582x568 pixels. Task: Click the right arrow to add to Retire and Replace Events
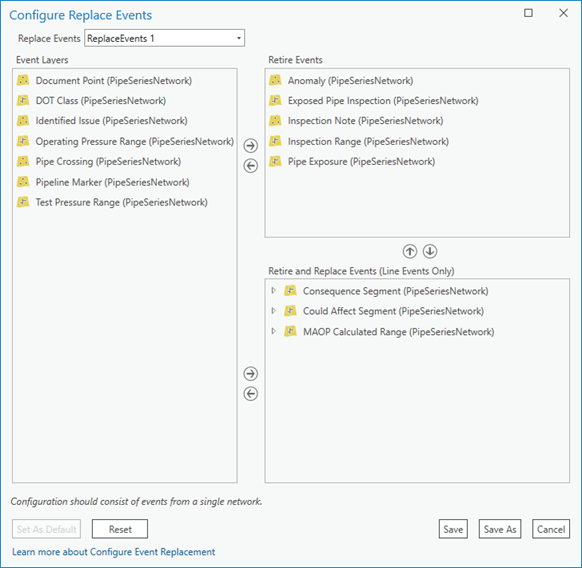coord(251,373)
